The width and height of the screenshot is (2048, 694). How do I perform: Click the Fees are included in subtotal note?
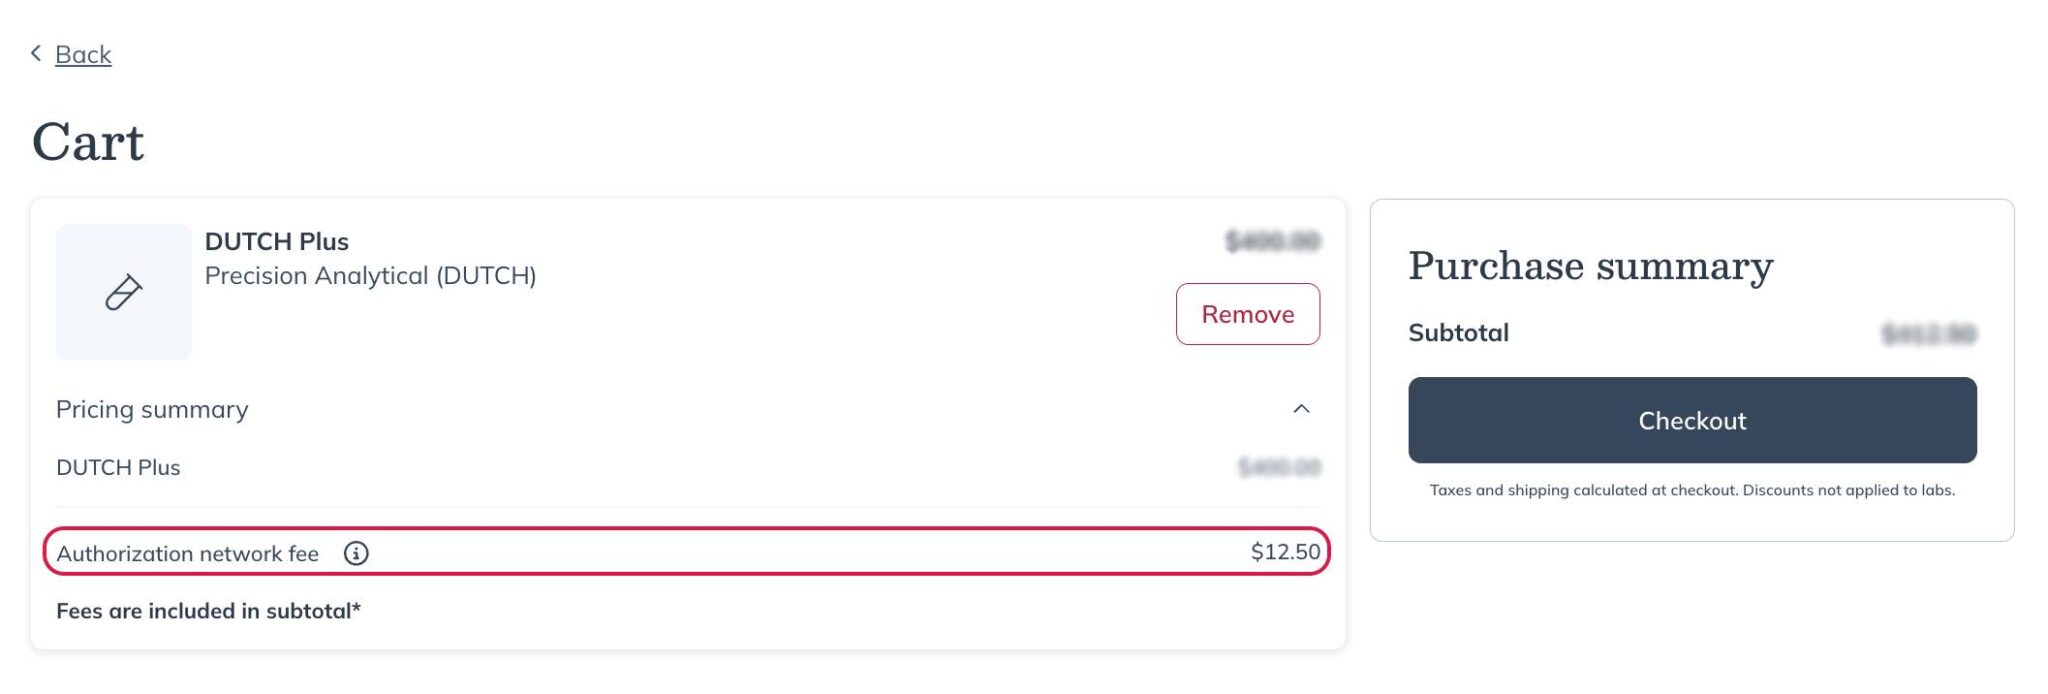[210, 611]
